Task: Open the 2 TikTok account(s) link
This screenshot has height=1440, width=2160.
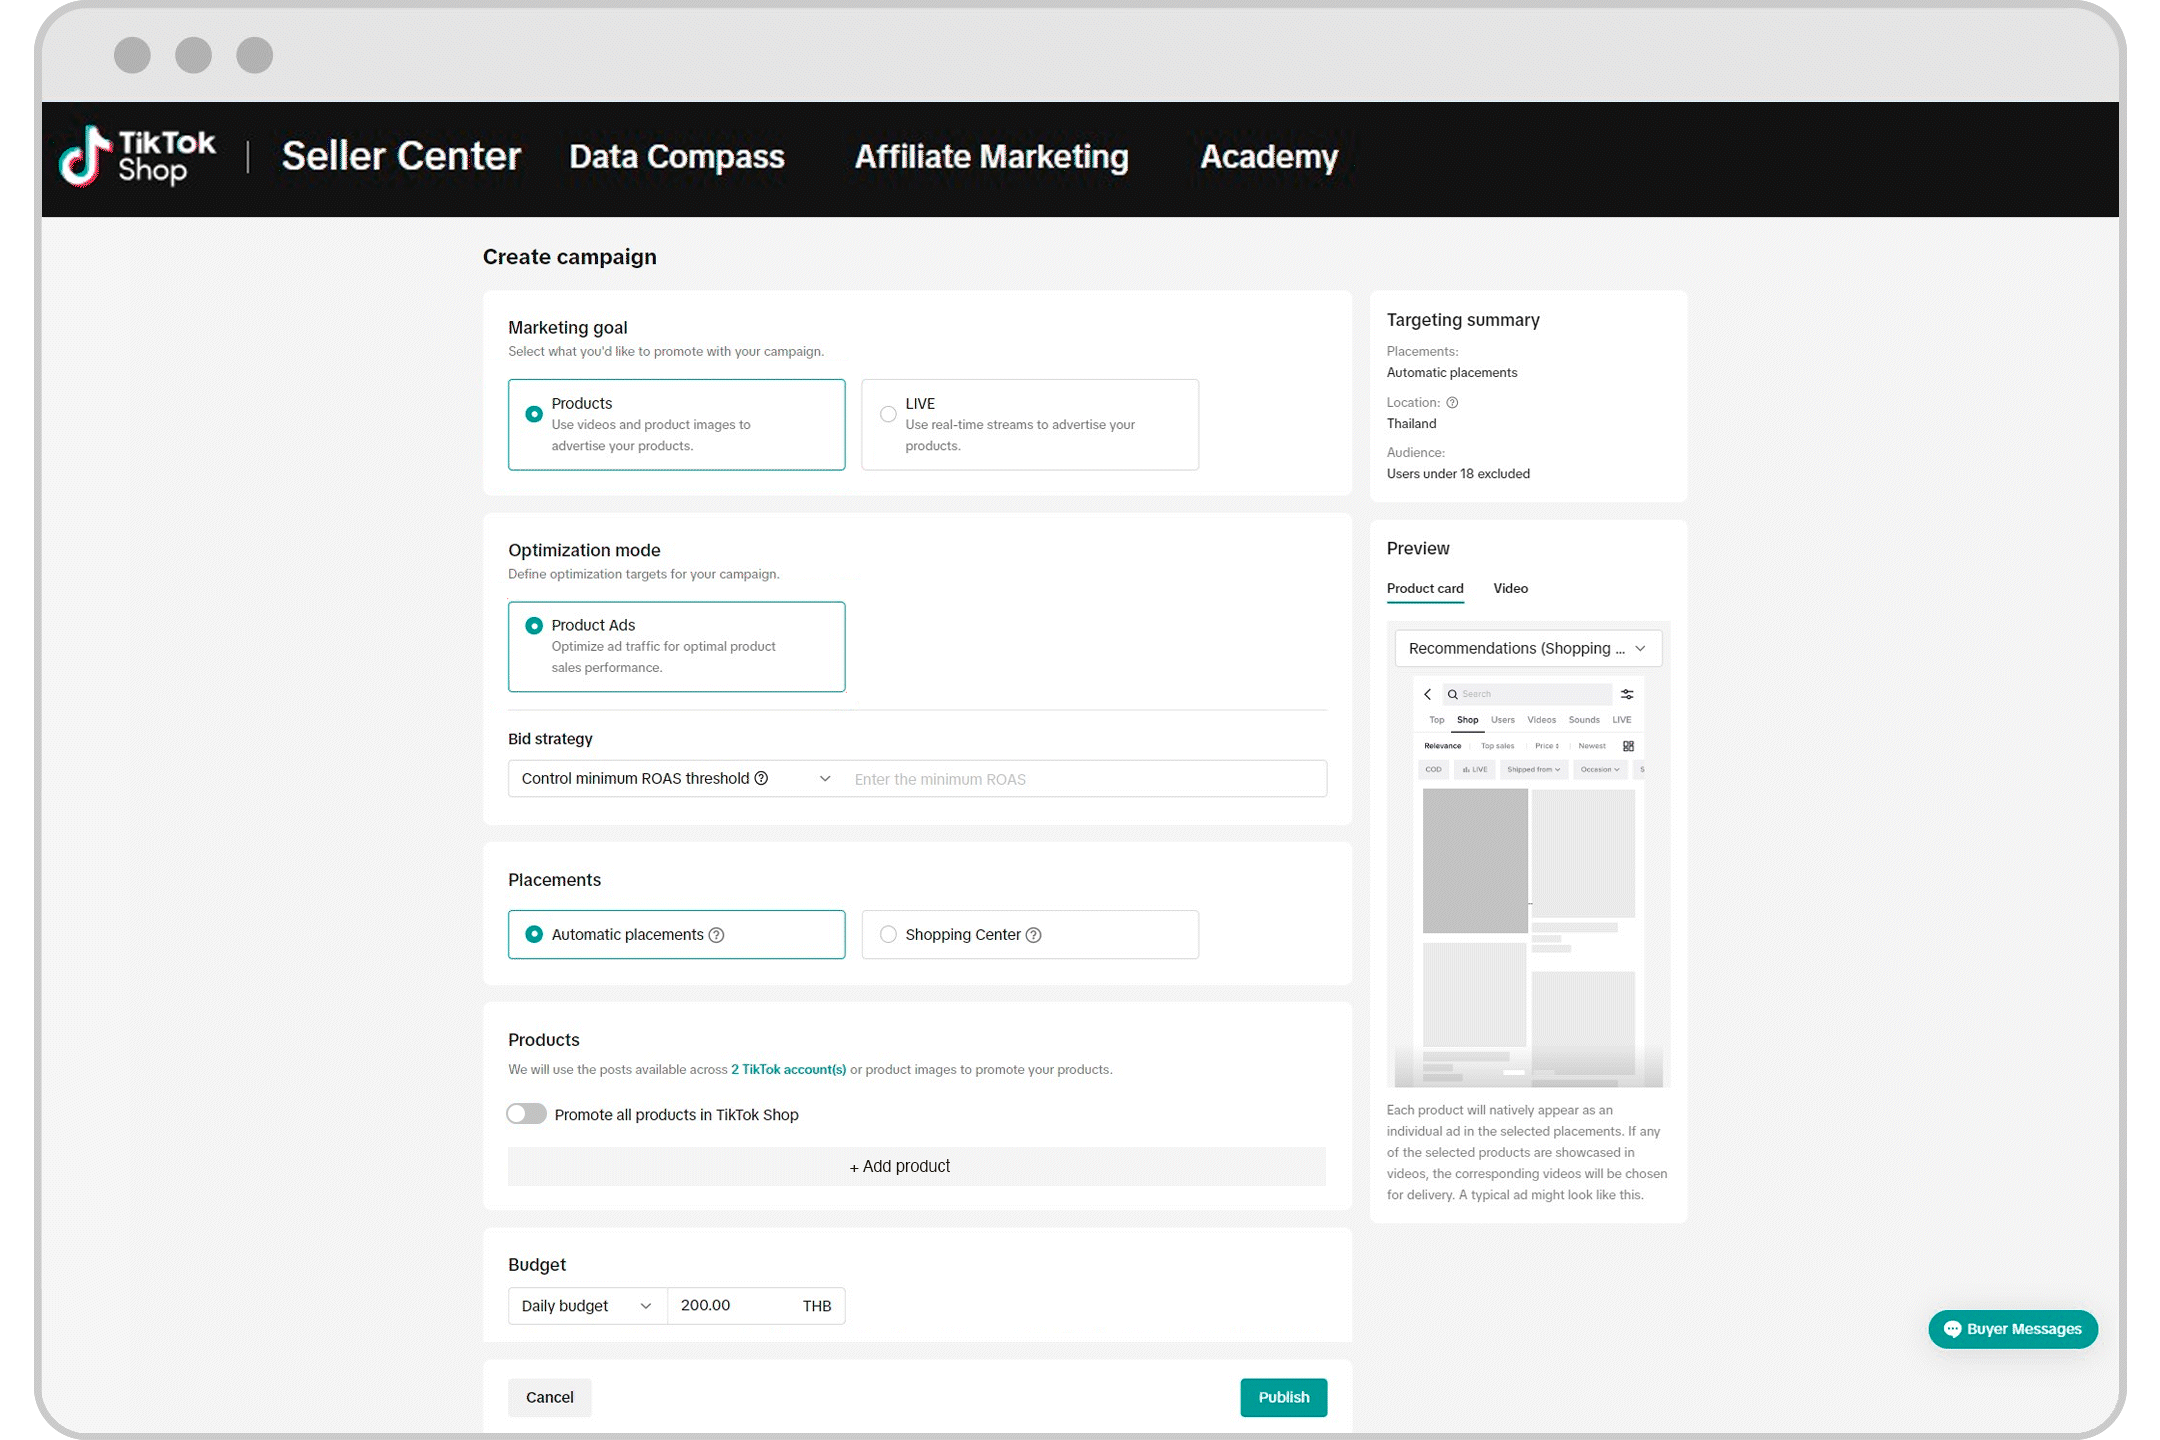Action: [788, 1069]
